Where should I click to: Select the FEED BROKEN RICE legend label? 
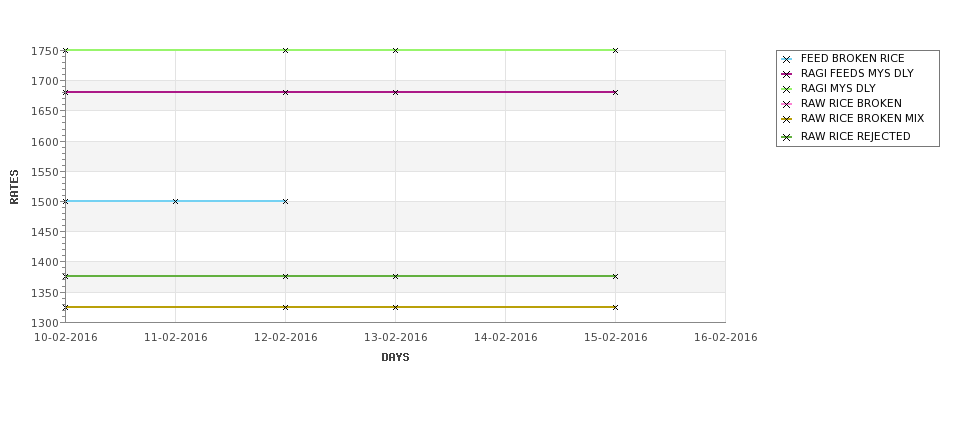click(853, 58)
